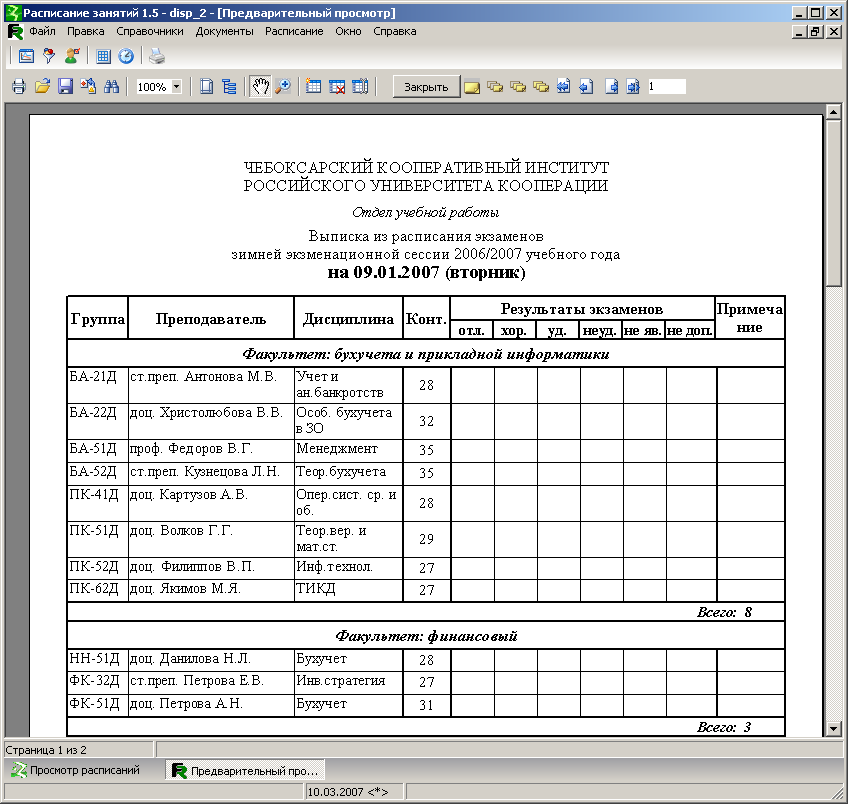This screenshot has width=848, height=804.
Task: Switch to Предварительный про... window tab
Action: point(246,770)
